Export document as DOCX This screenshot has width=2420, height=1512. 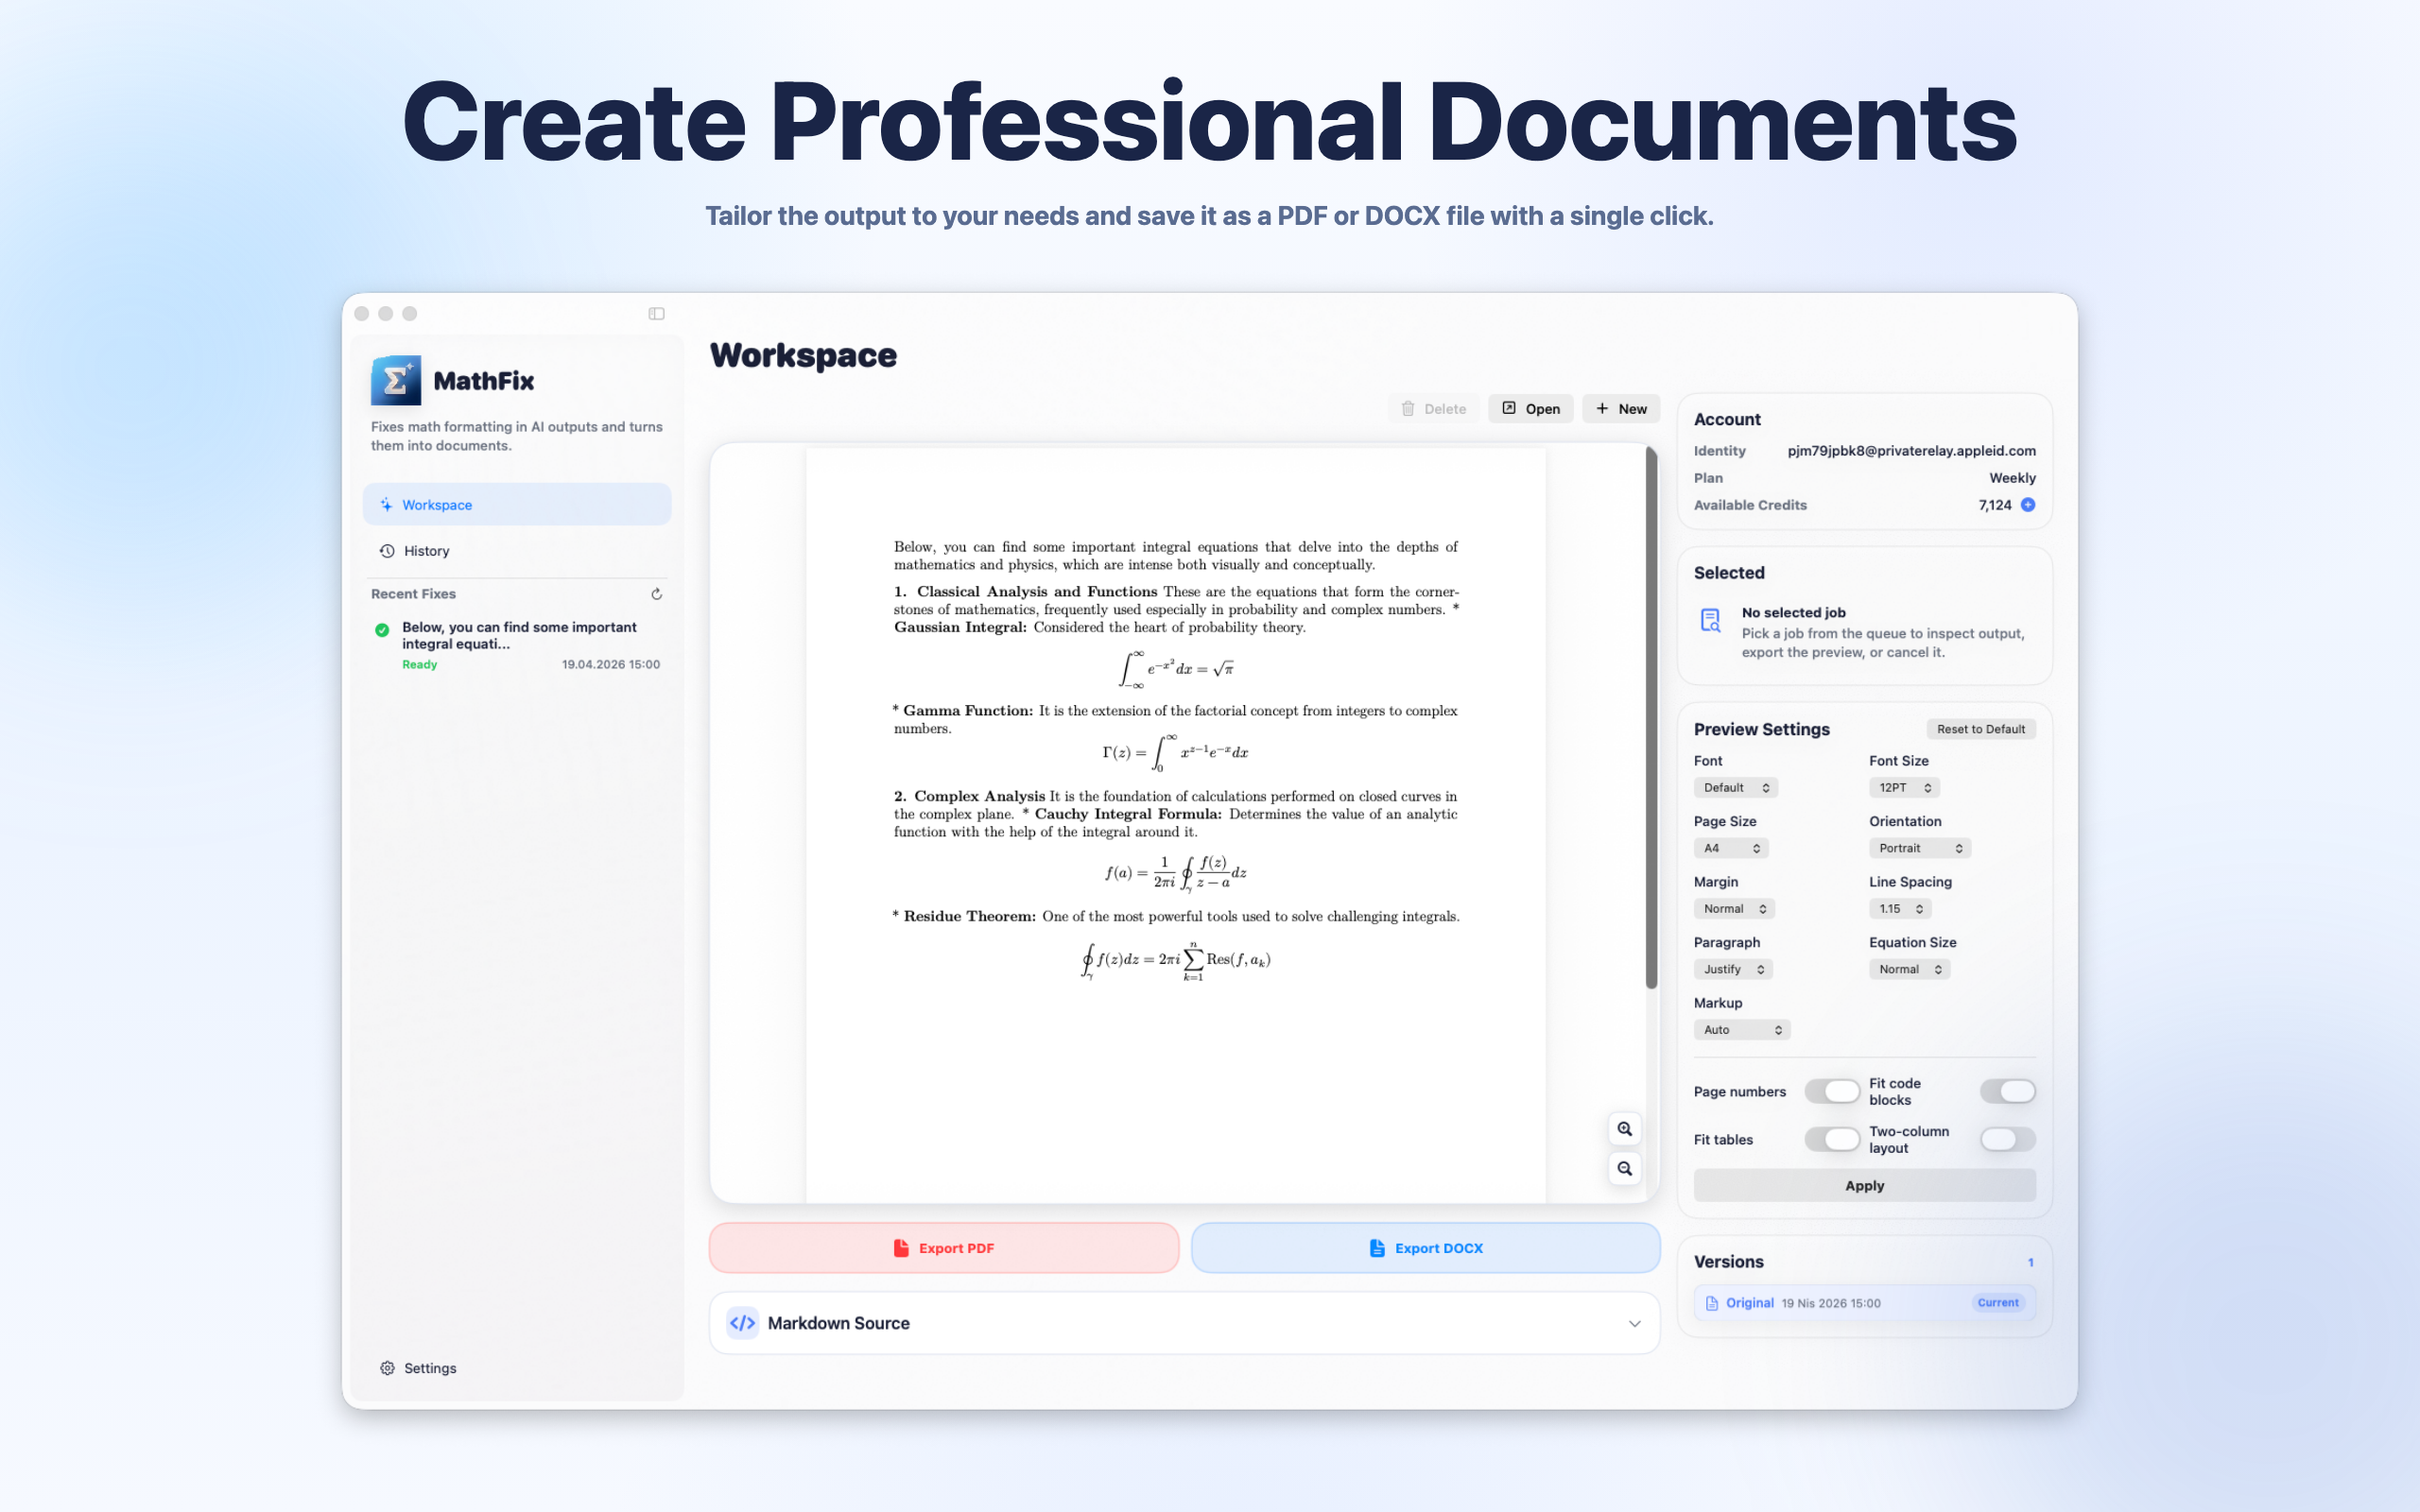tap(1426, 1248)
